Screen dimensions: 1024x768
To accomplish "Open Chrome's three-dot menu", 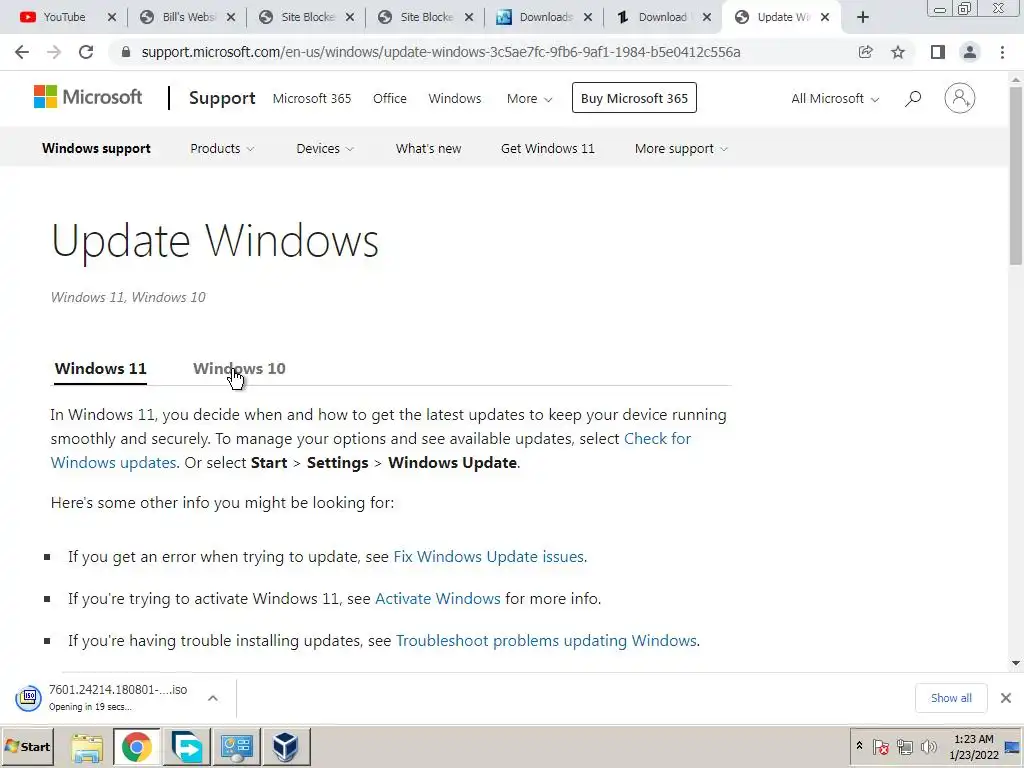I will [1002, 52].
